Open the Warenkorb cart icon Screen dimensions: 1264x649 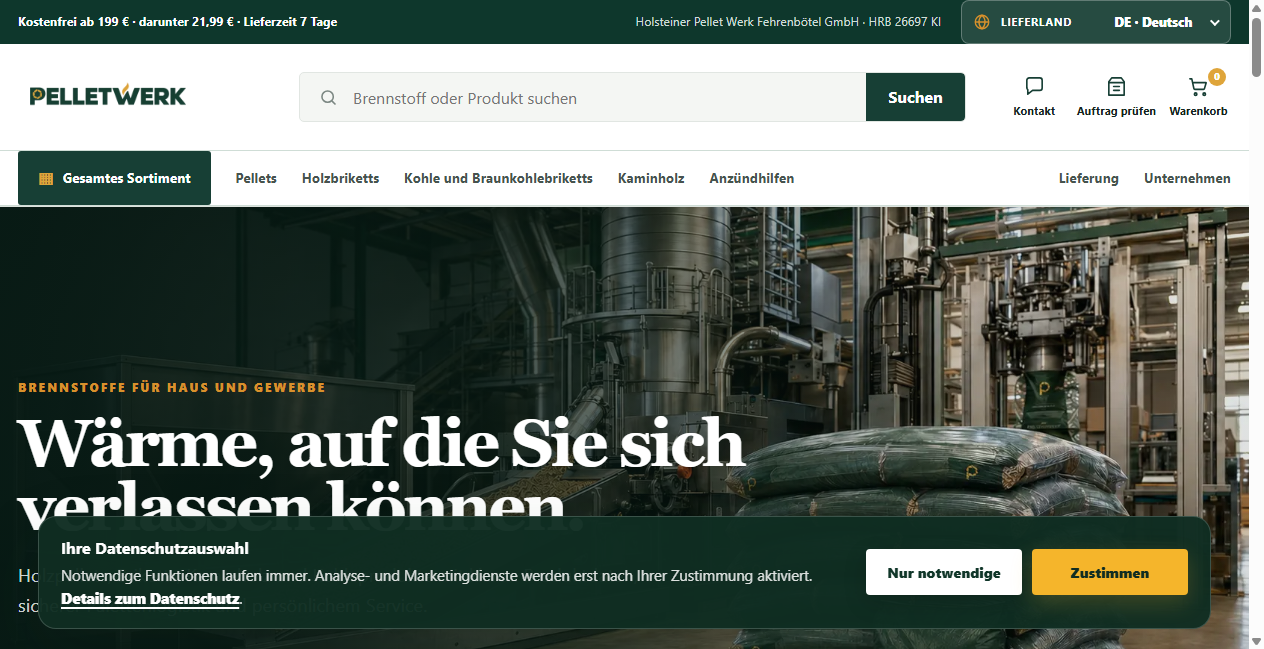[x=1198, y=87]
